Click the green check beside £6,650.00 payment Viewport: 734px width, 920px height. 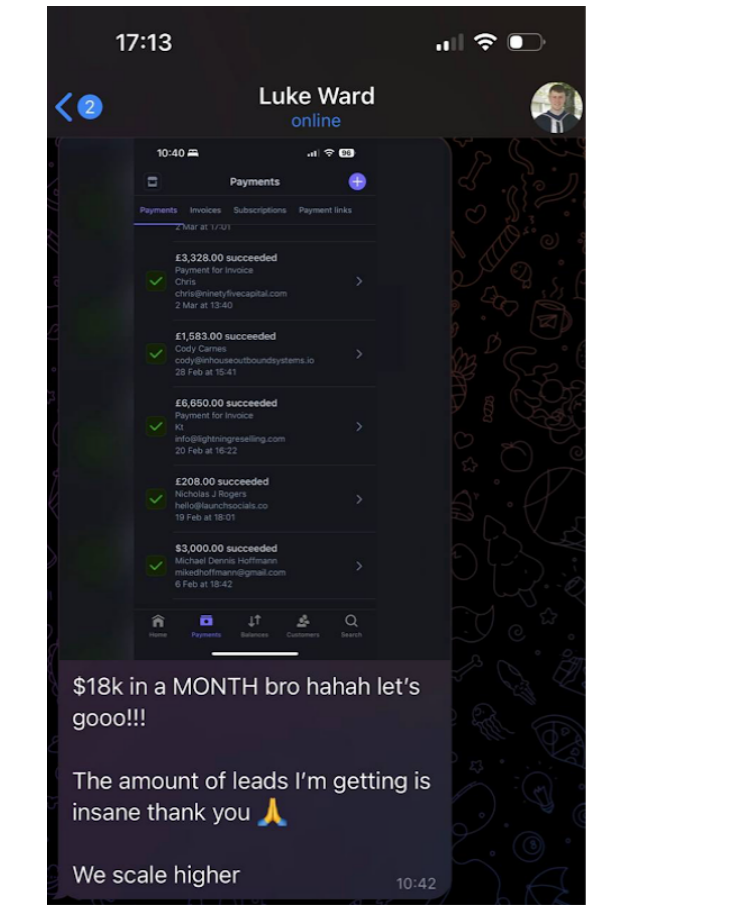click(156, 427)
